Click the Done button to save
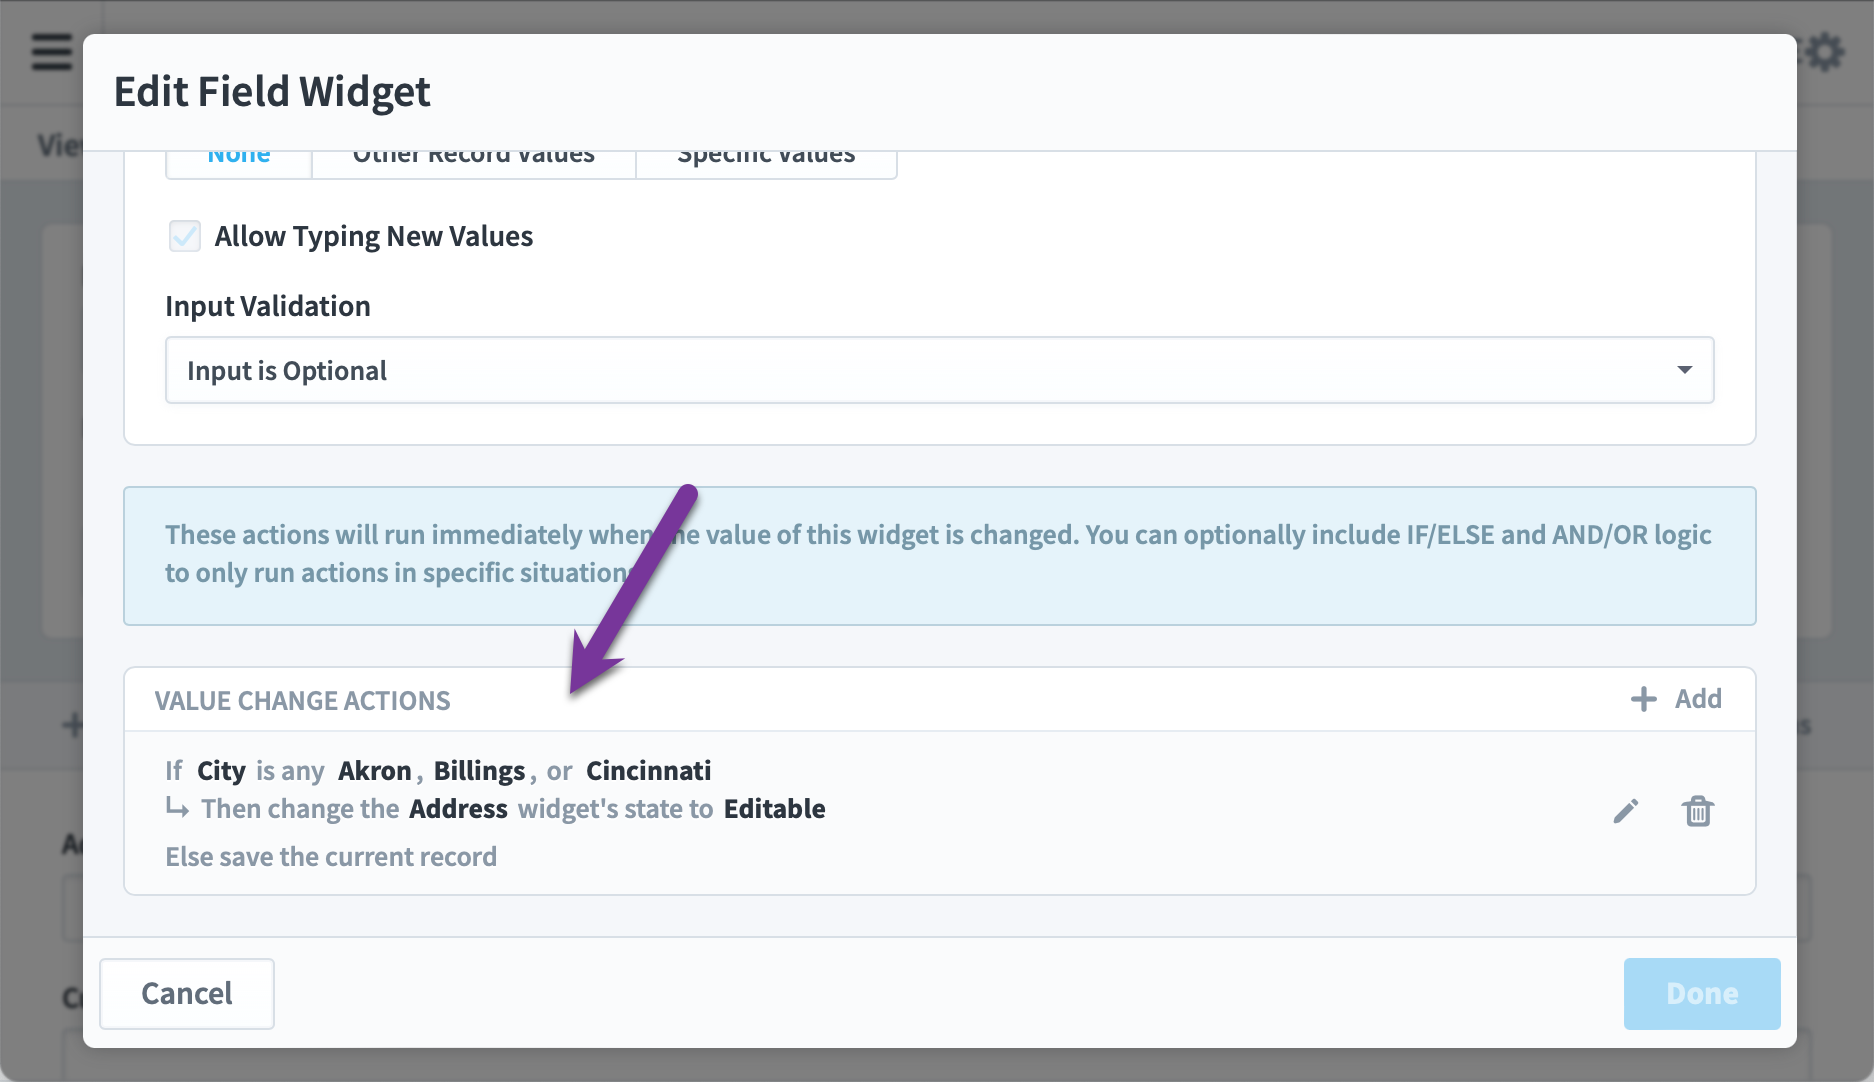This screenshot has height=1082, width=1874. (x=1701, y=993)
